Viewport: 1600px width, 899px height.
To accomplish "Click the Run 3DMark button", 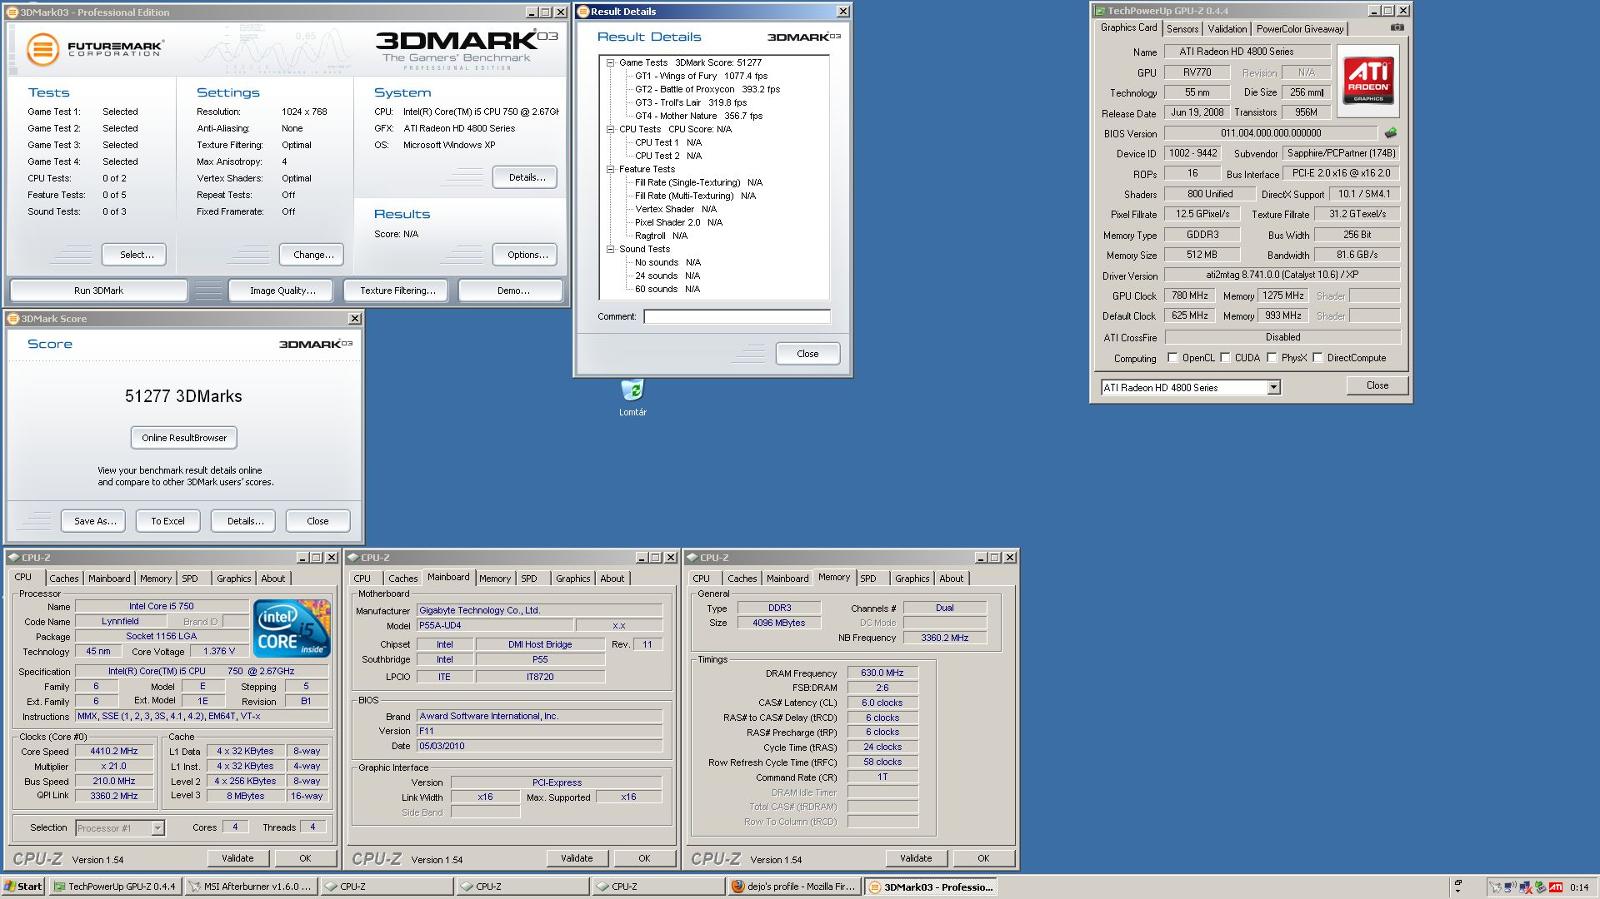I will coord(99,291).
